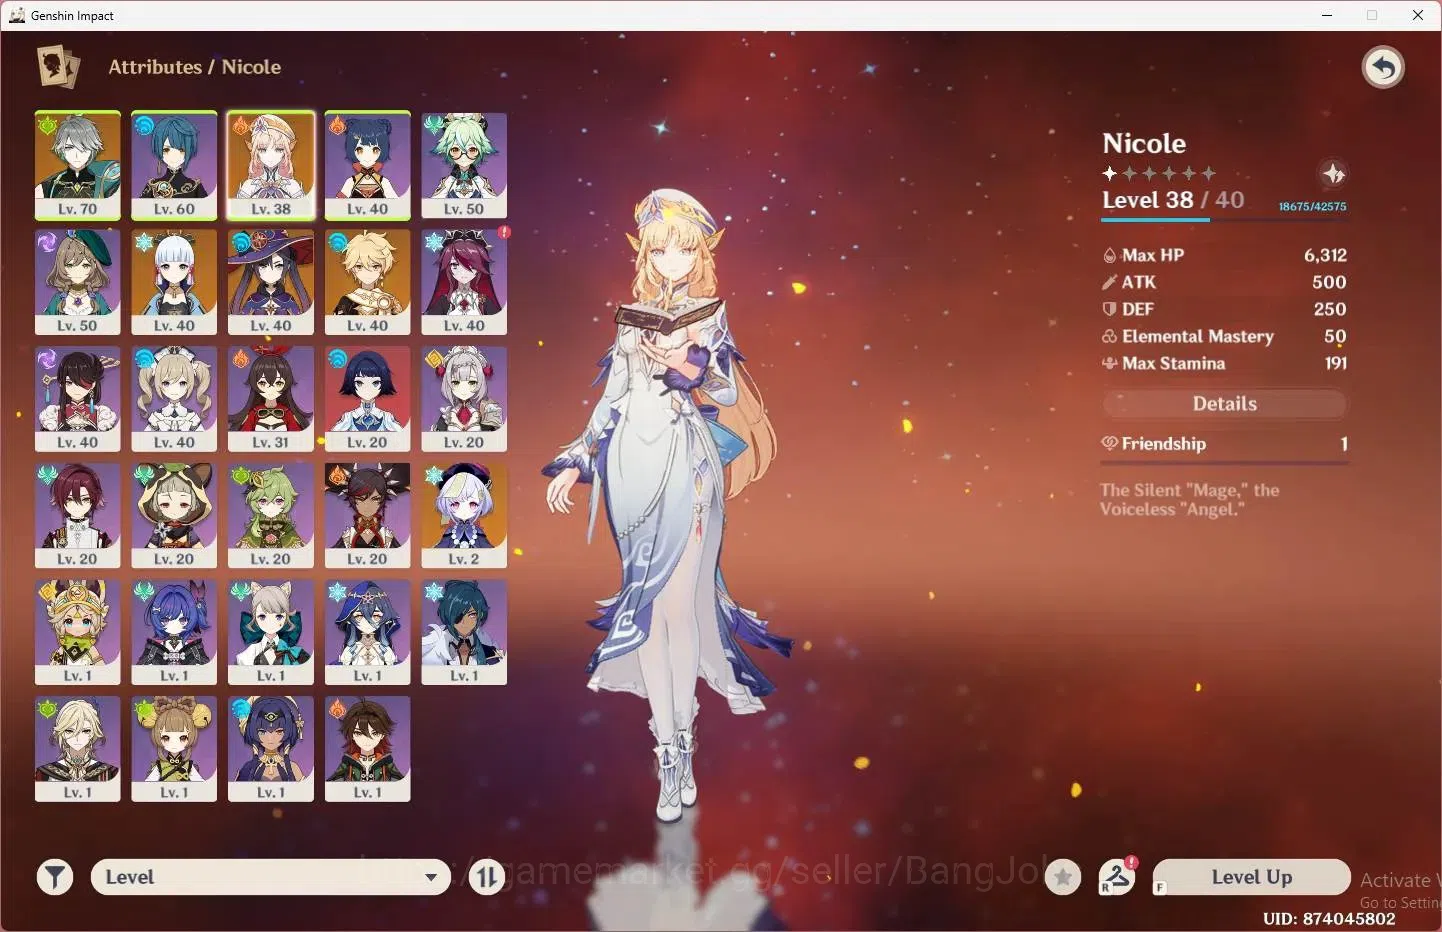Click the Level Up button
This screenshot has width=1442, height=932.
pos(1251,877)
